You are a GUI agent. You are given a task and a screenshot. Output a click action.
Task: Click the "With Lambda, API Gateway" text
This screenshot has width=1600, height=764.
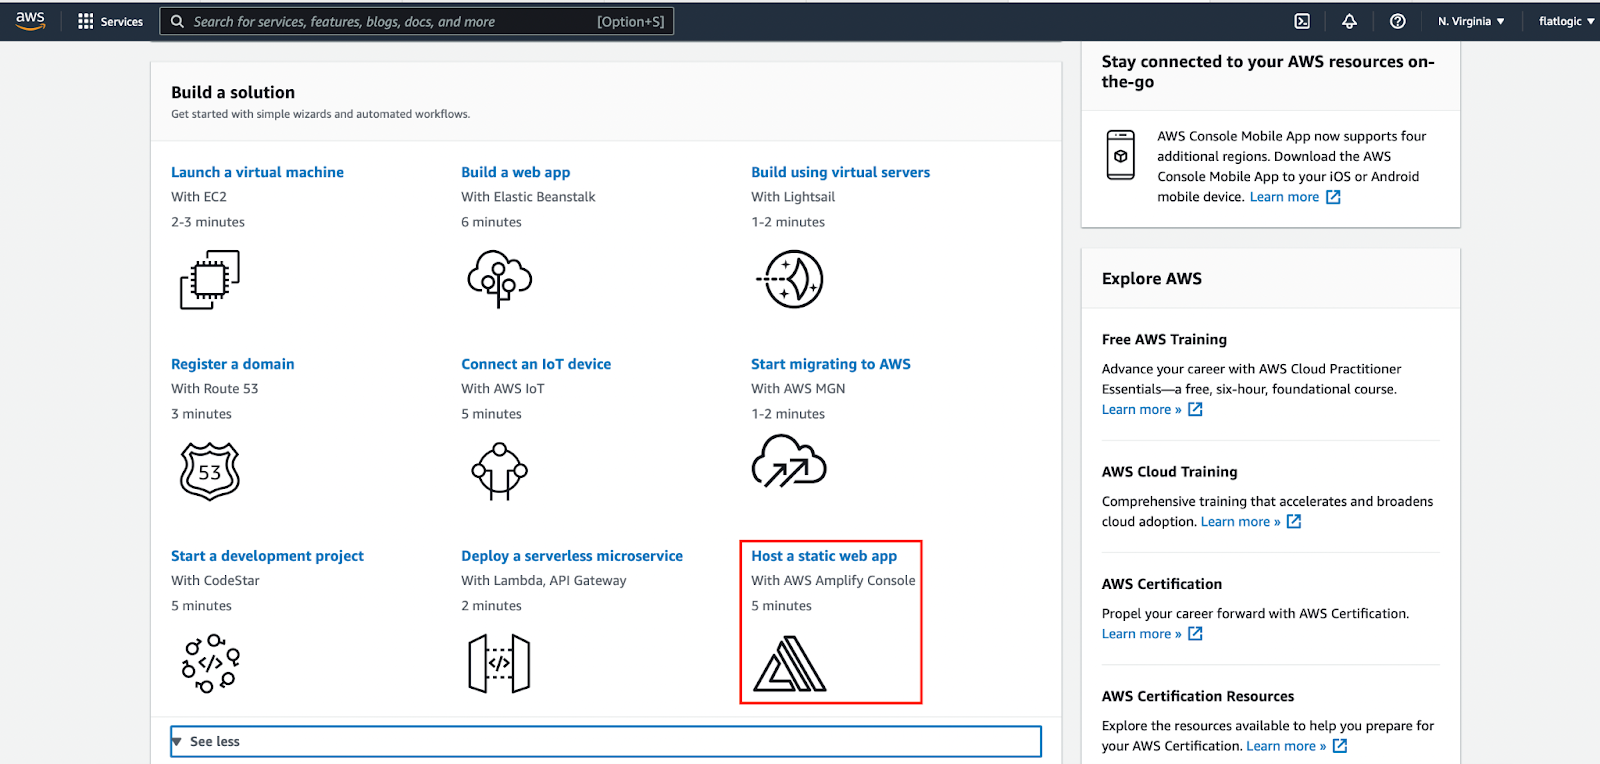(x=544, y=580)
